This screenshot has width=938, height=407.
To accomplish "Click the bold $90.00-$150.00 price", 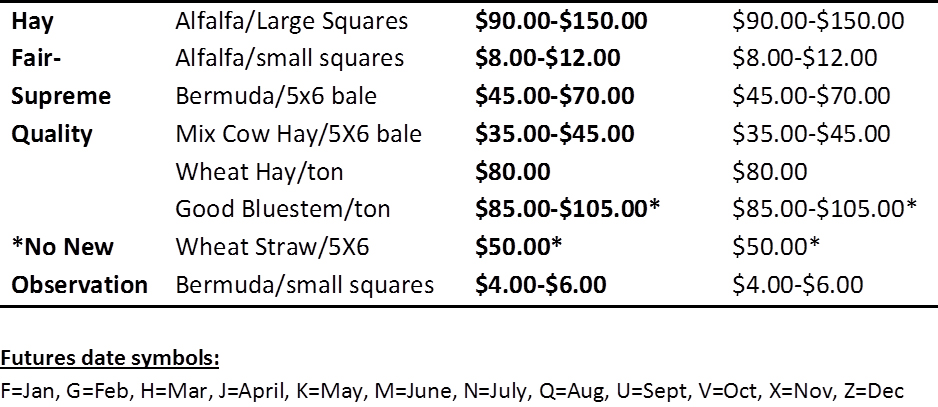I will click(561, 21).
